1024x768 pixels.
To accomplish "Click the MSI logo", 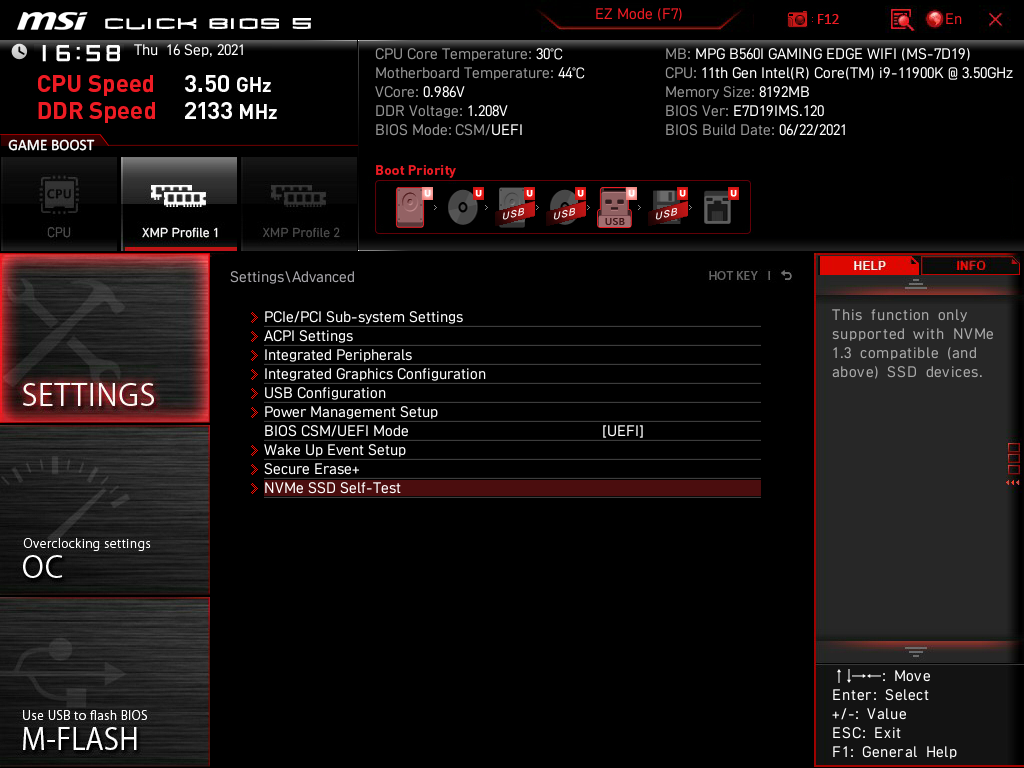I will [52, 21].
